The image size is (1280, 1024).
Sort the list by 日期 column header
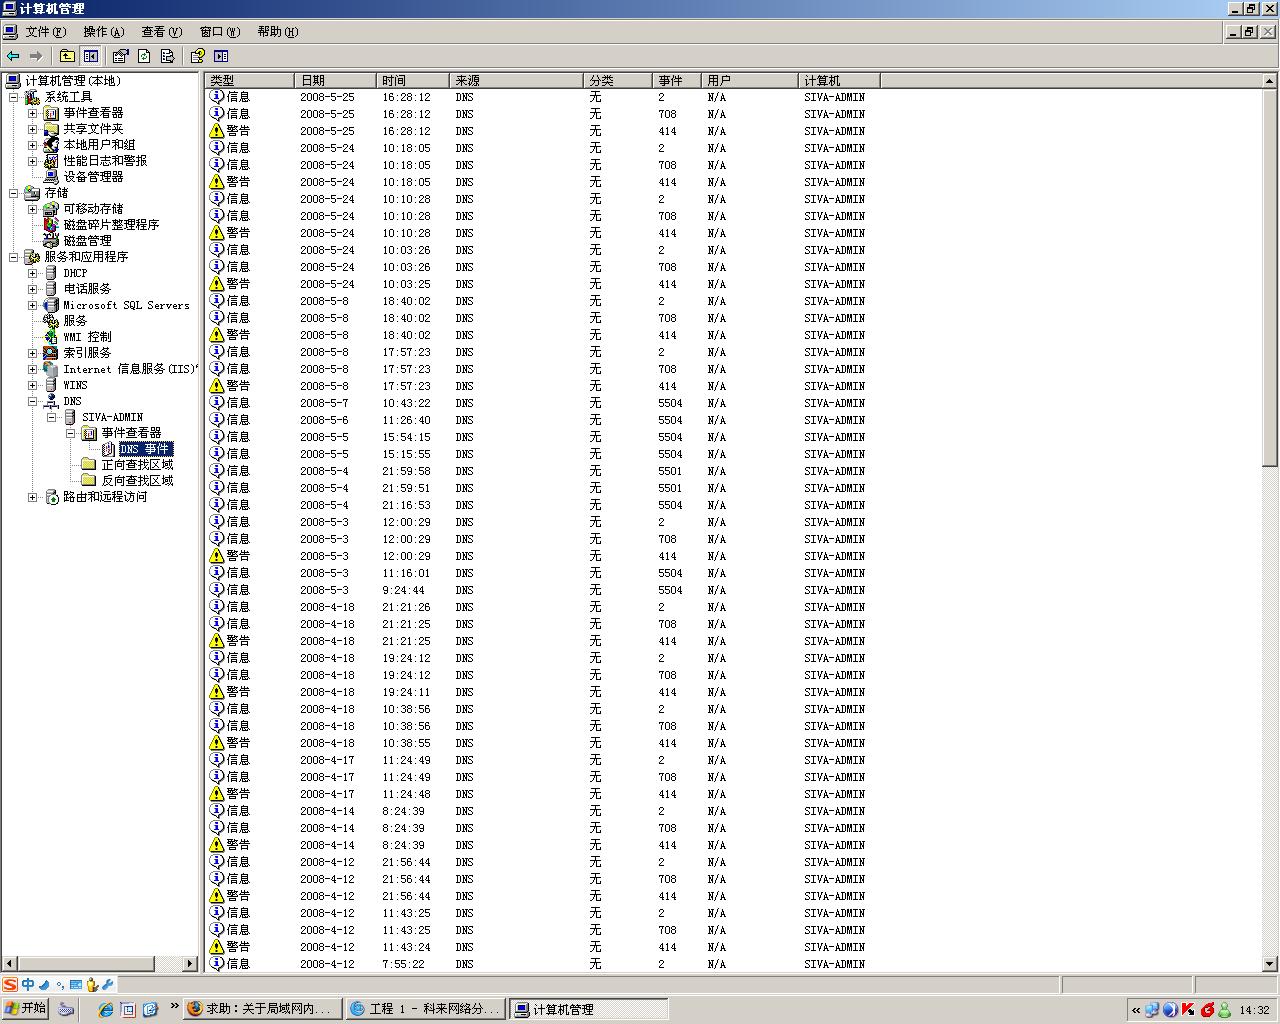click(x=335, y=80)
